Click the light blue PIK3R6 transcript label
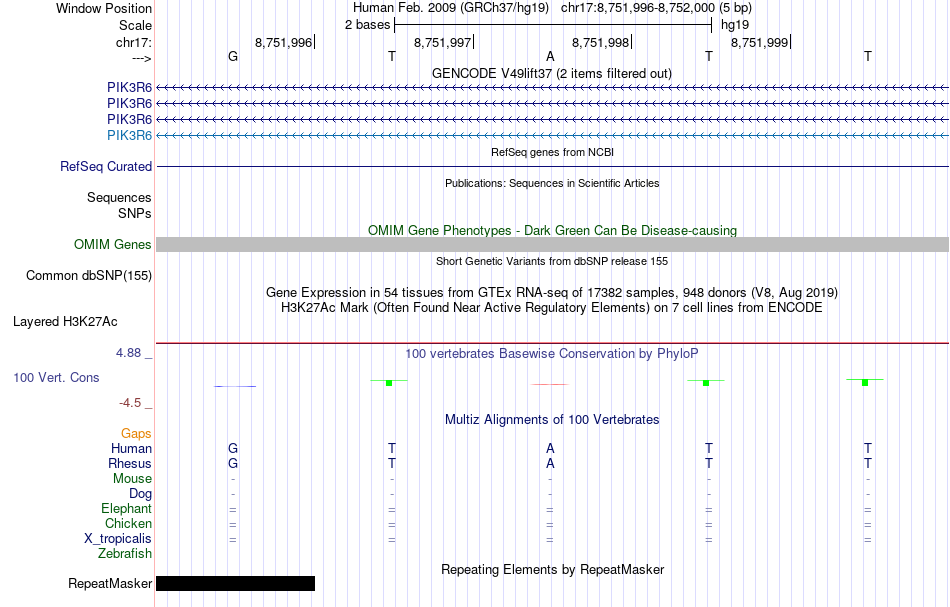950x607 pixels. point(129,135)
